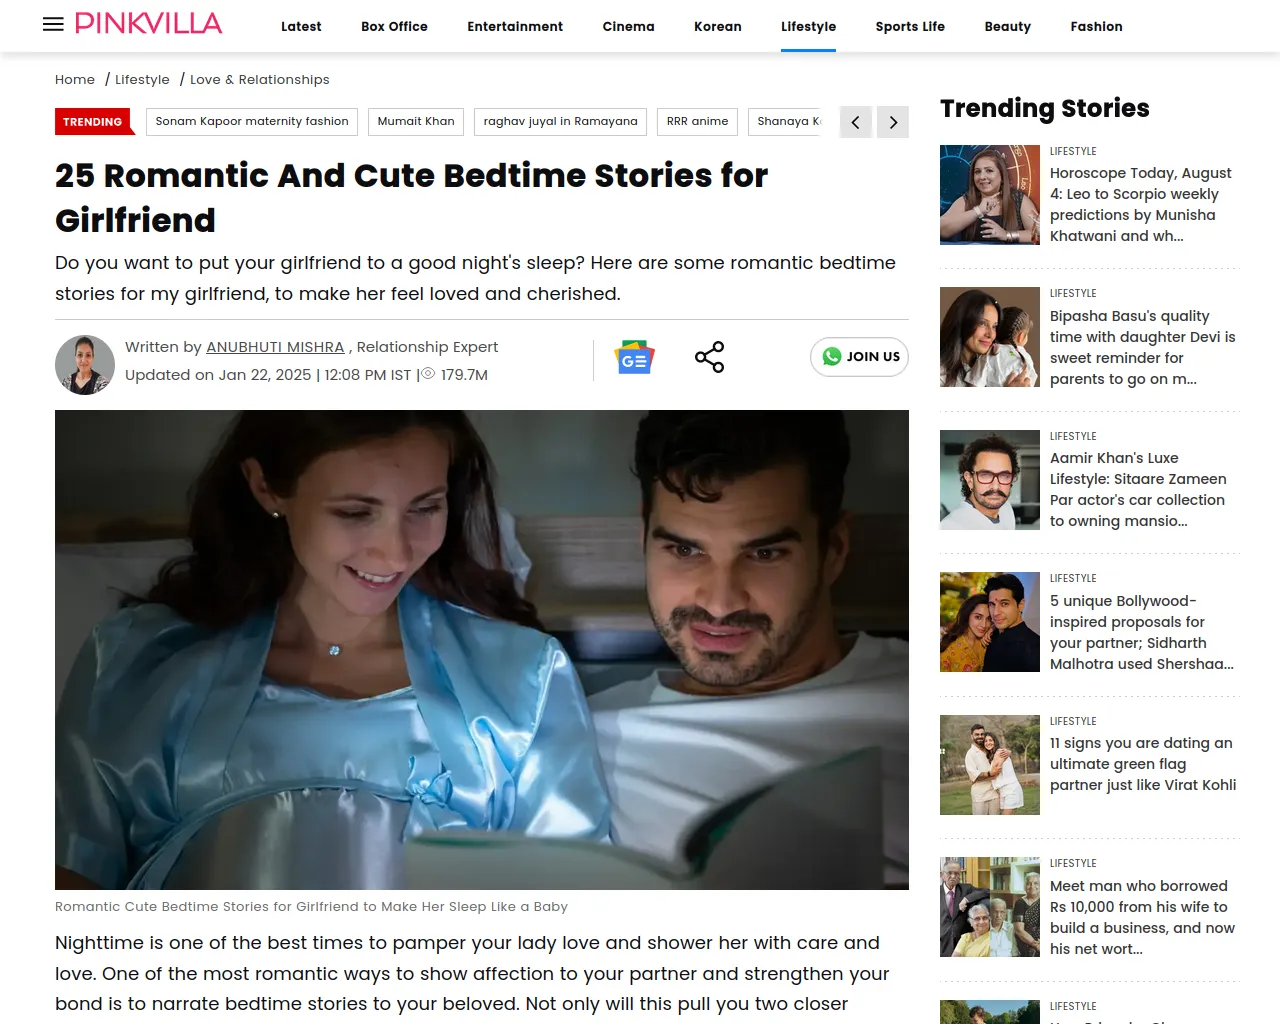1280x1024 pixels.
Task: Open Google News follow icon
Action: [634, 358]
